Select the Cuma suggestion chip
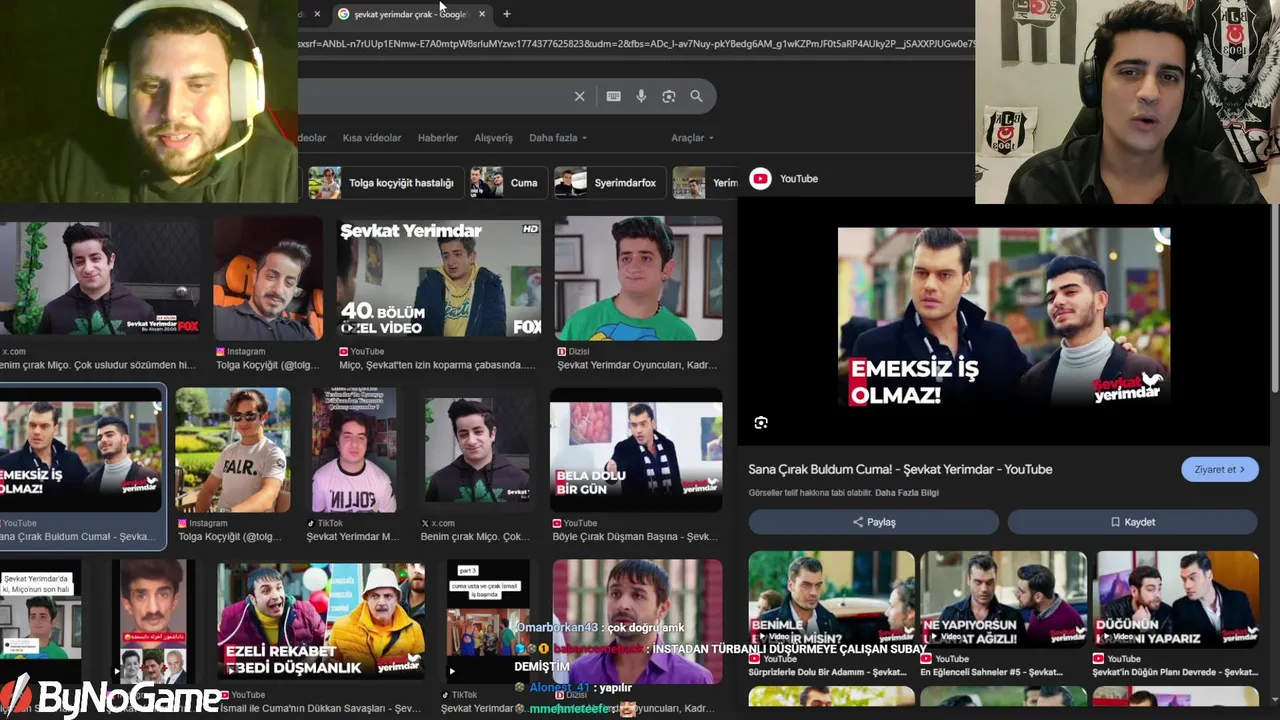Screen dimensions: 1280x720 [508, 183]
